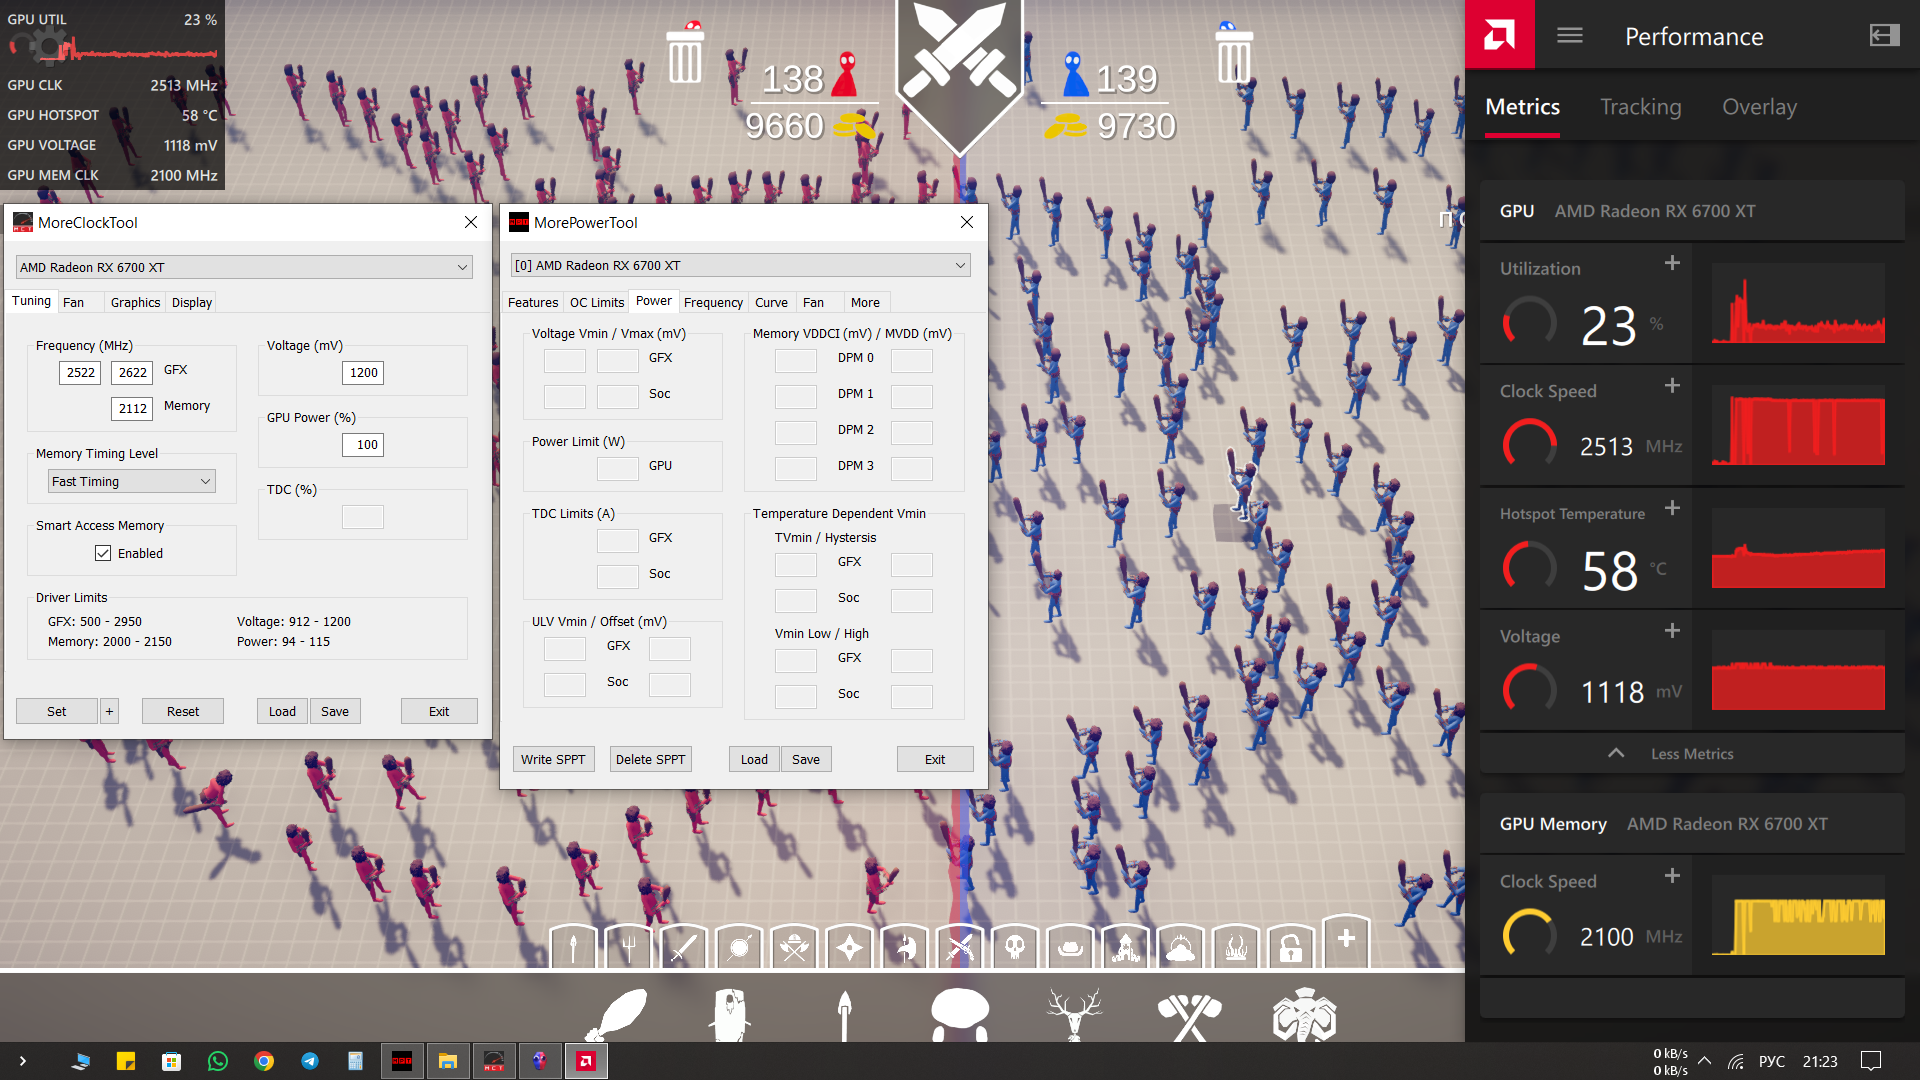Switch to the Tracking tab

click(1640, 107)
